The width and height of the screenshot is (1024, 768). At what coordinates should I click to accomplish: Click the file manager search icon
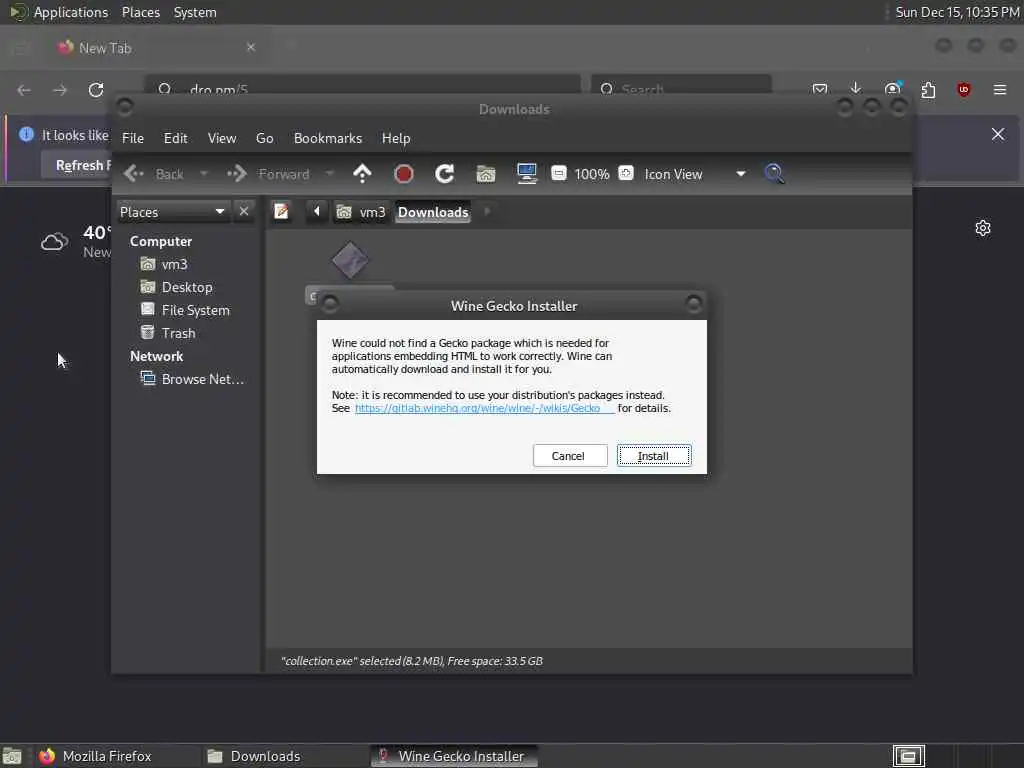tap(775, 174)
